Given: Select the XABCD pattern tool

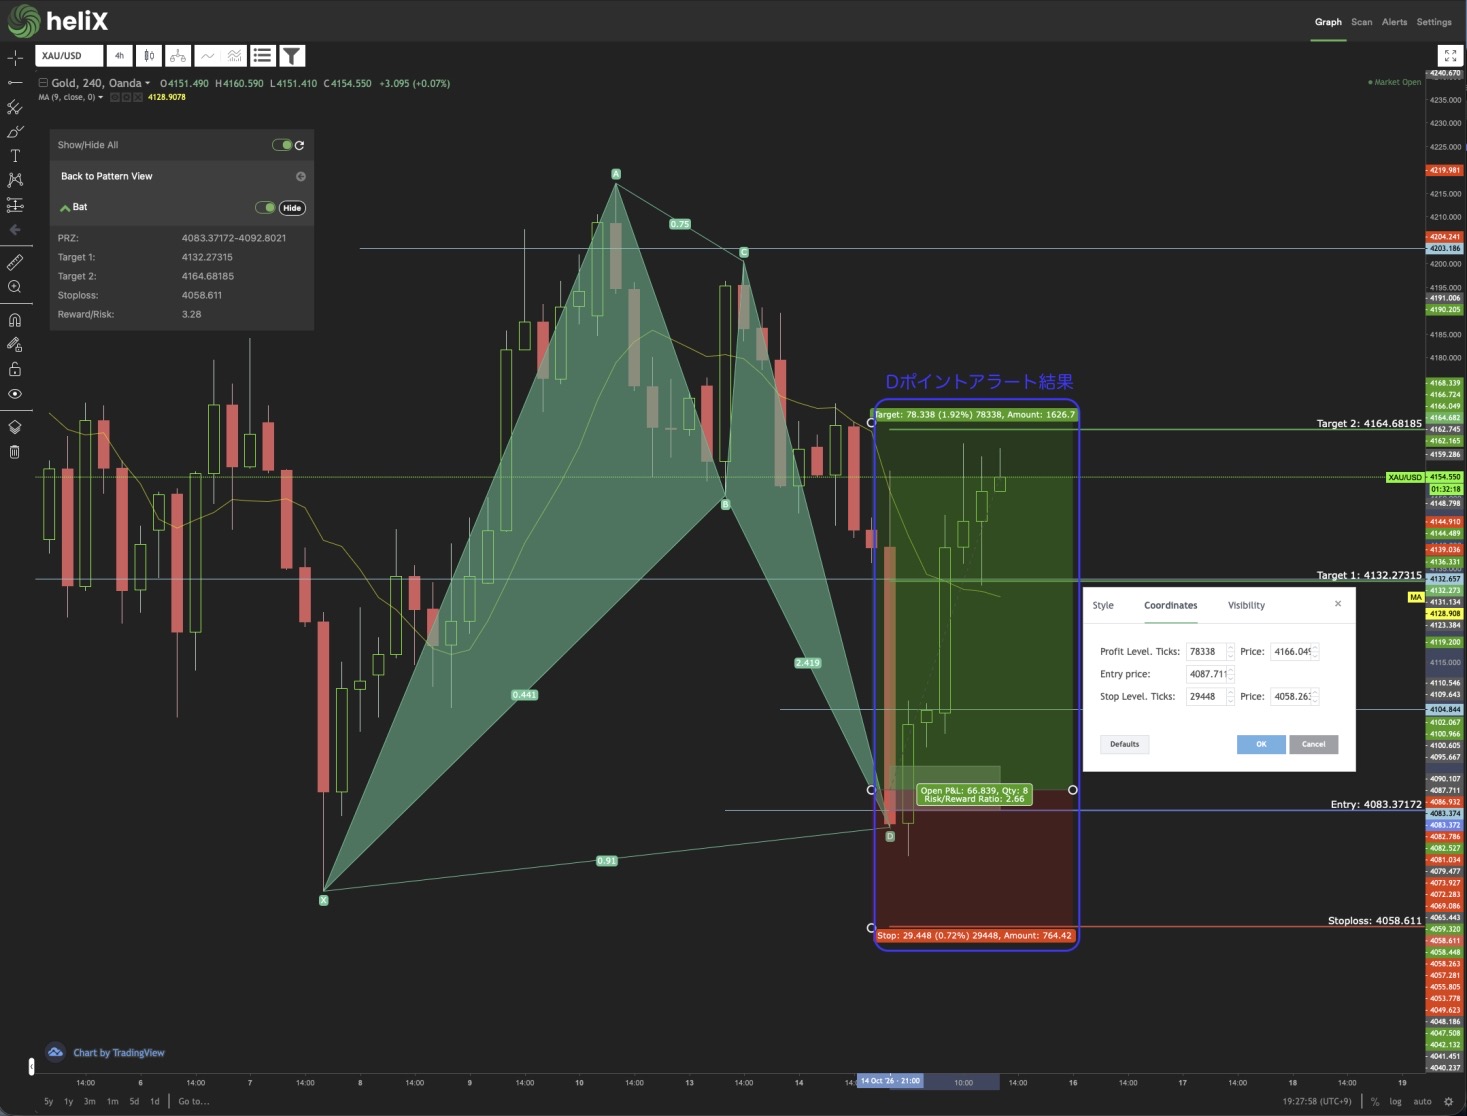Looking at the screenshot, I should (15, 180).
